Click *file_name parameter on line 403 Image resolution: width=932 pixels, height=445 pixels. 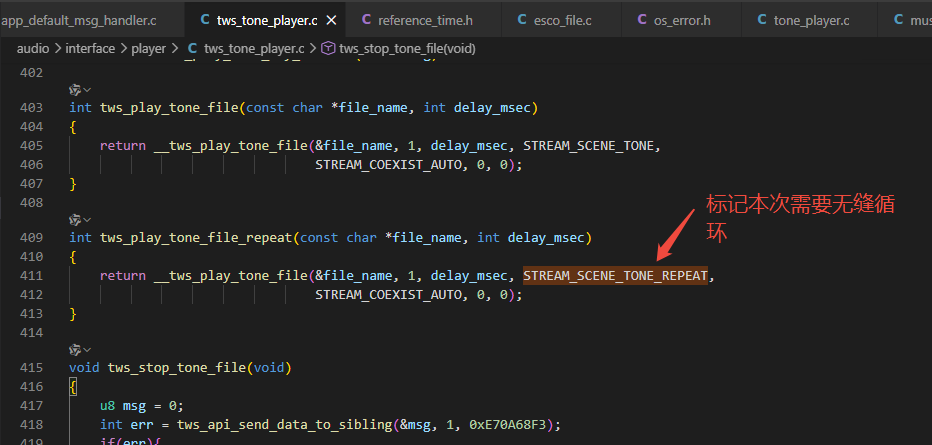point(370,108)
